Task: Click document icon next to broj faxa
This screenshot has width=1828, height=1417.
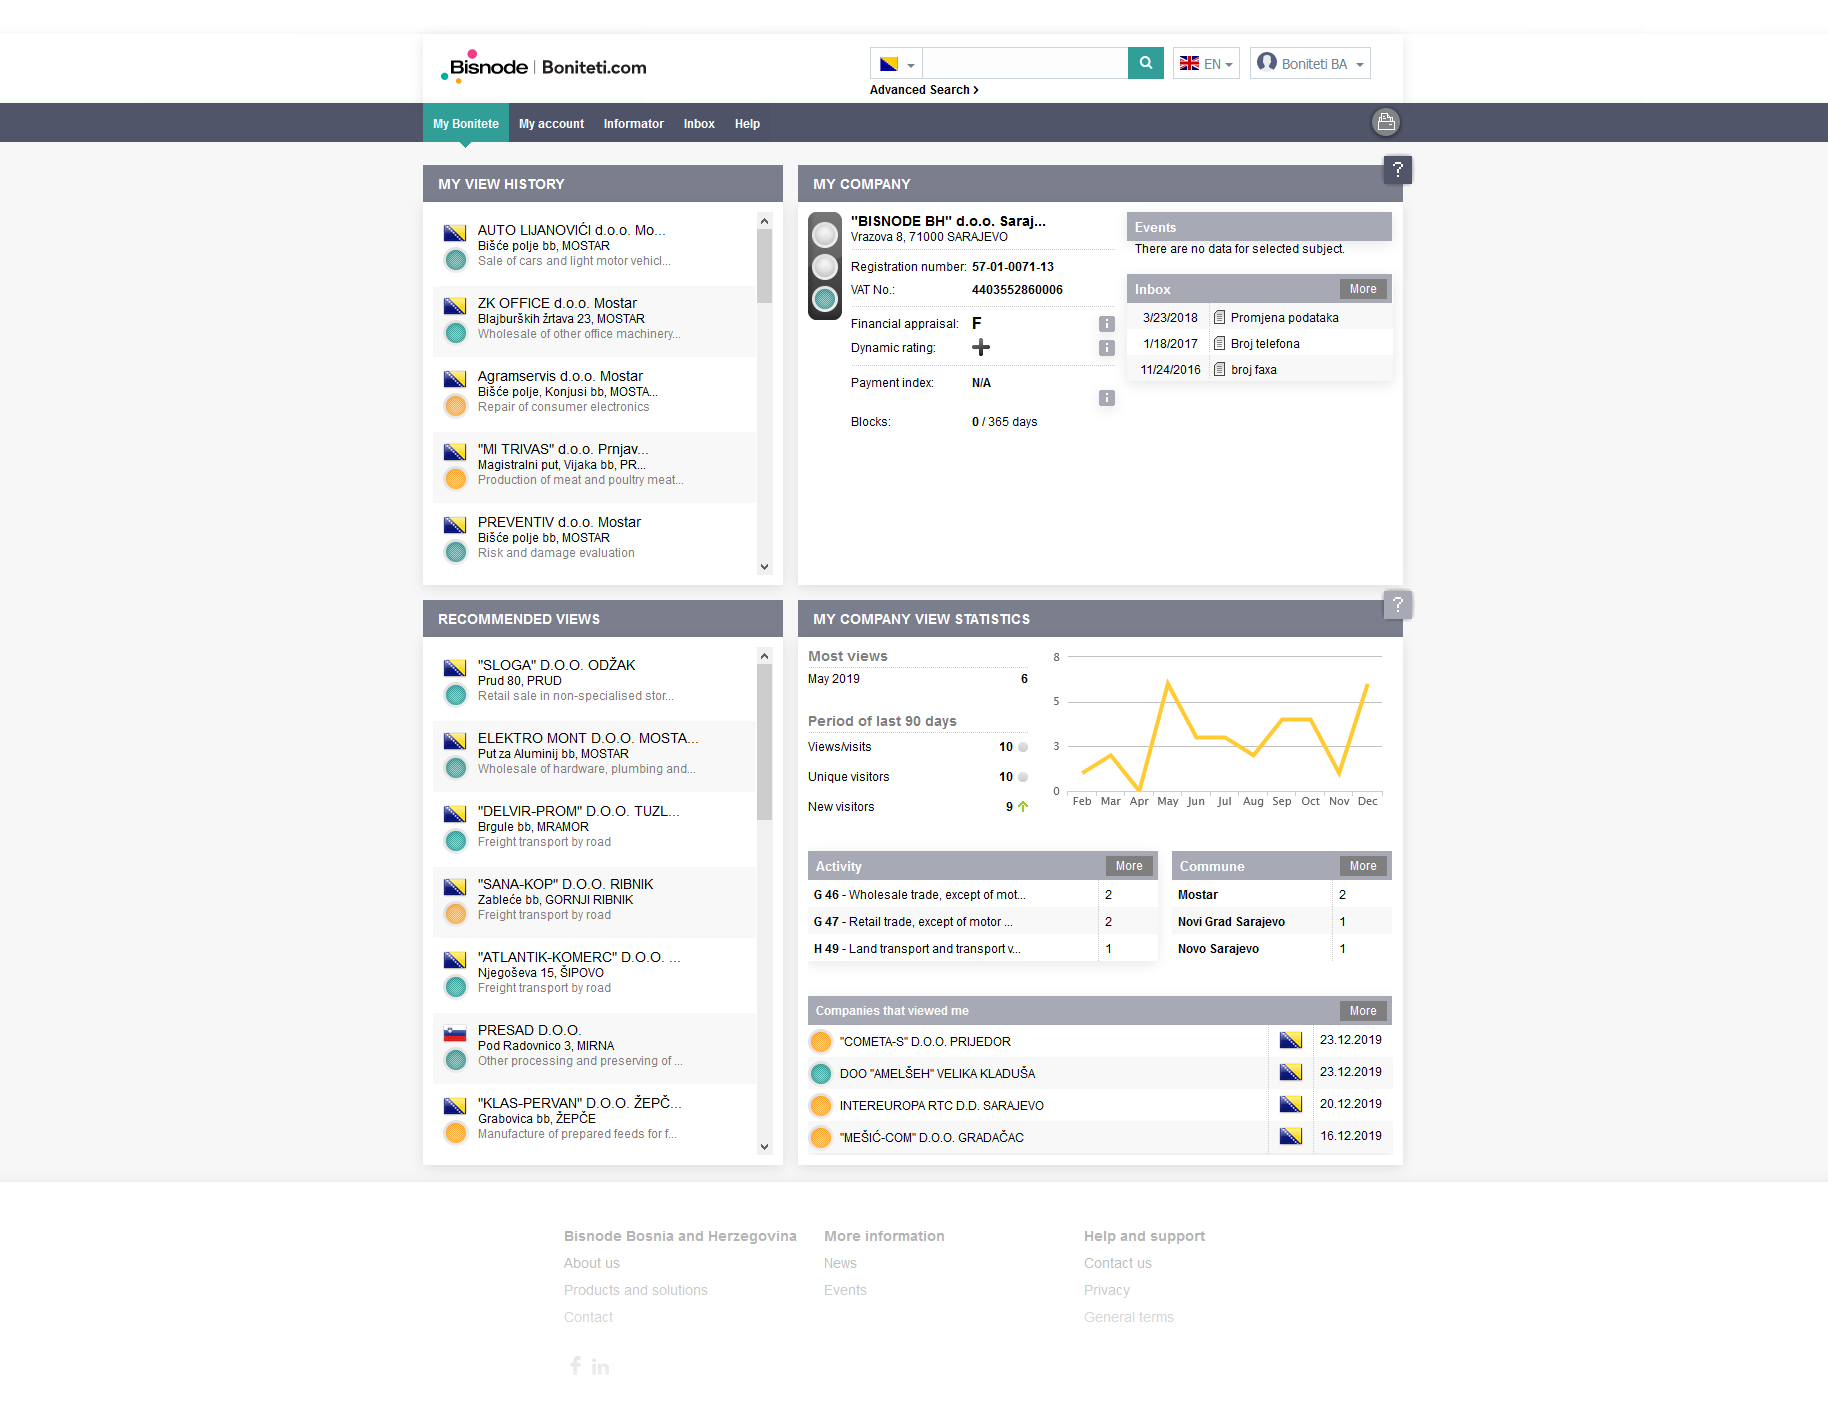Action: pyautogui.click(x=1219, y=370)
